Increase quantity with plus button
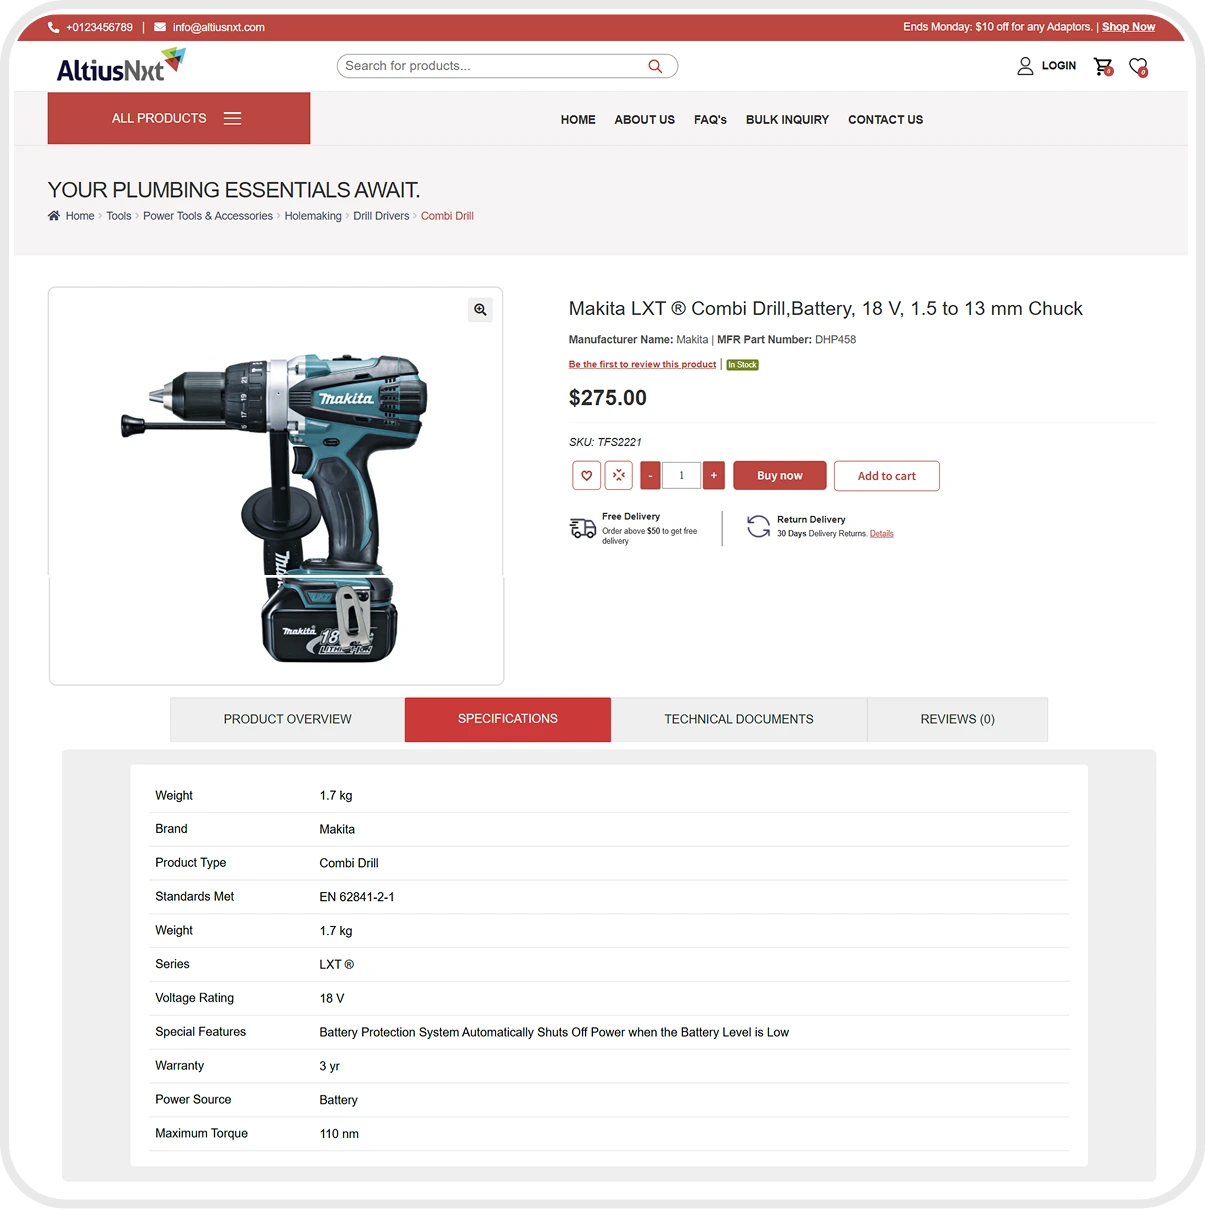 click(x=714, y=476)
